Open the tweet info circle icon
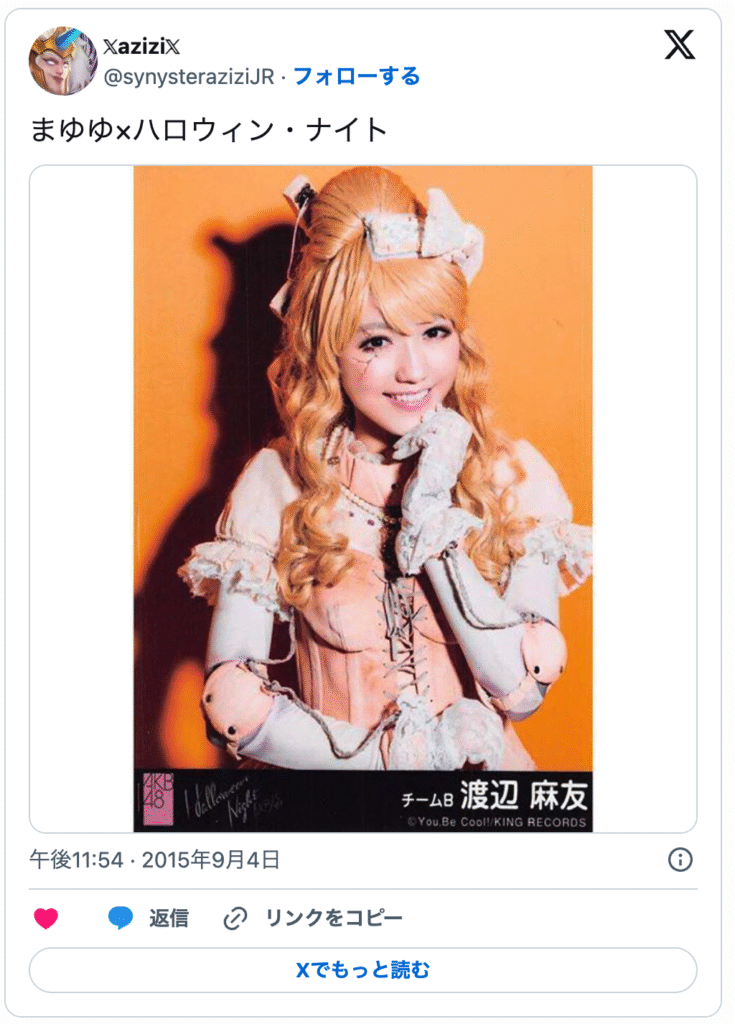The width and height of the screenshot is (735, 1024). (680, 859)
